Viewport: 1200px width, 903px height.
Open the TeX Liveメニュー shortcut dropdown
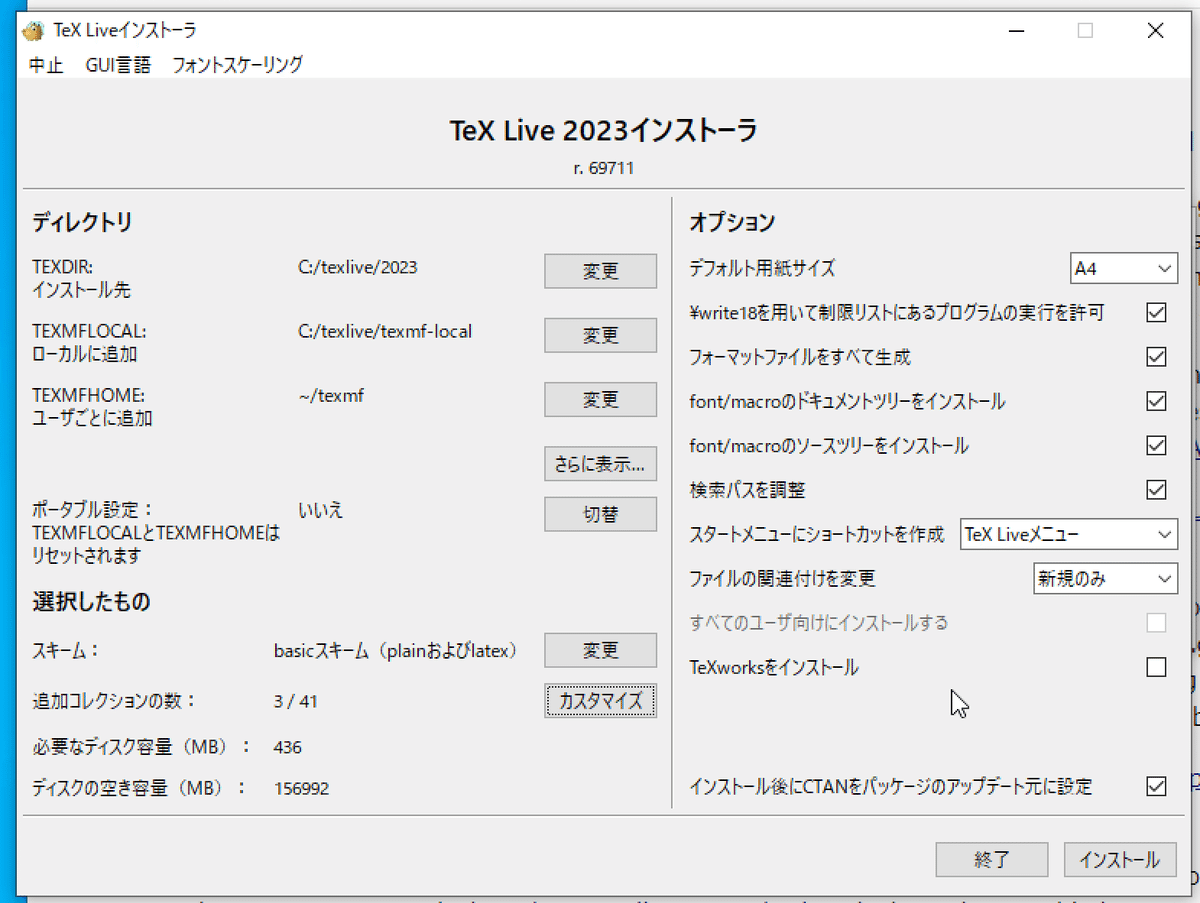1069,534
